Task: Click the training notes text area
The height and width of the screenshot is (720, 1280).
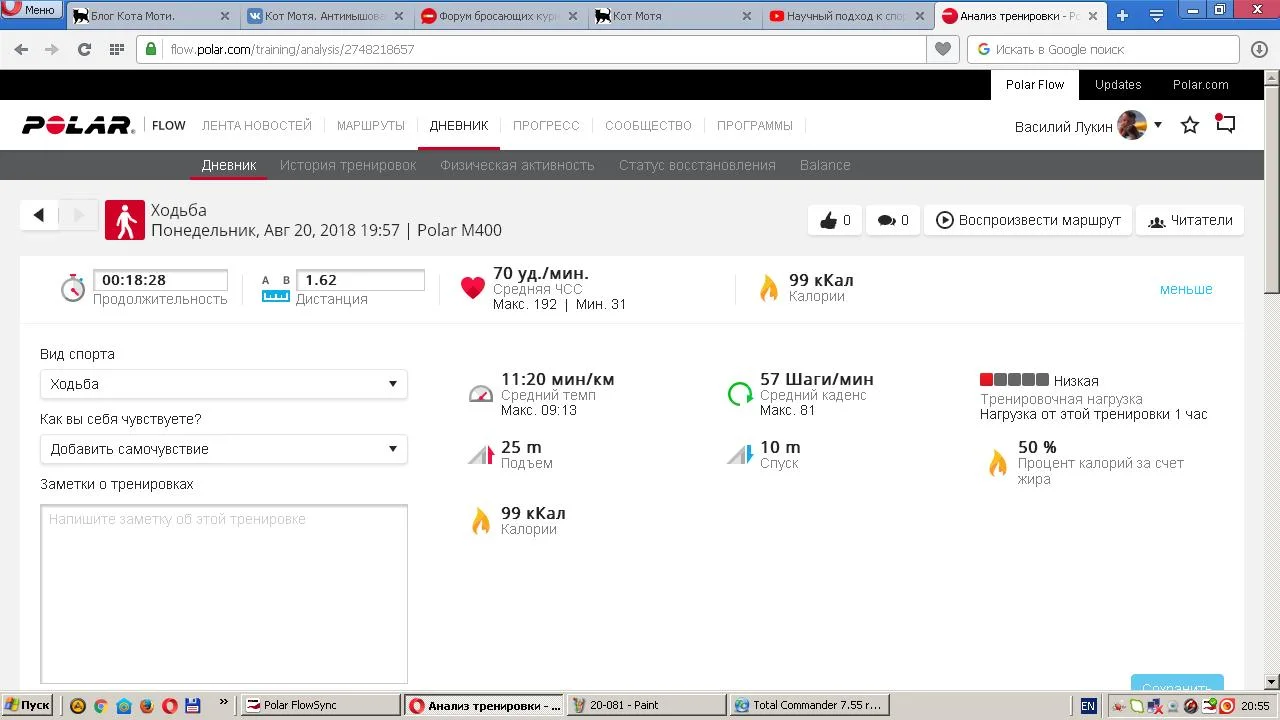Action: click(x=223, y=593)
